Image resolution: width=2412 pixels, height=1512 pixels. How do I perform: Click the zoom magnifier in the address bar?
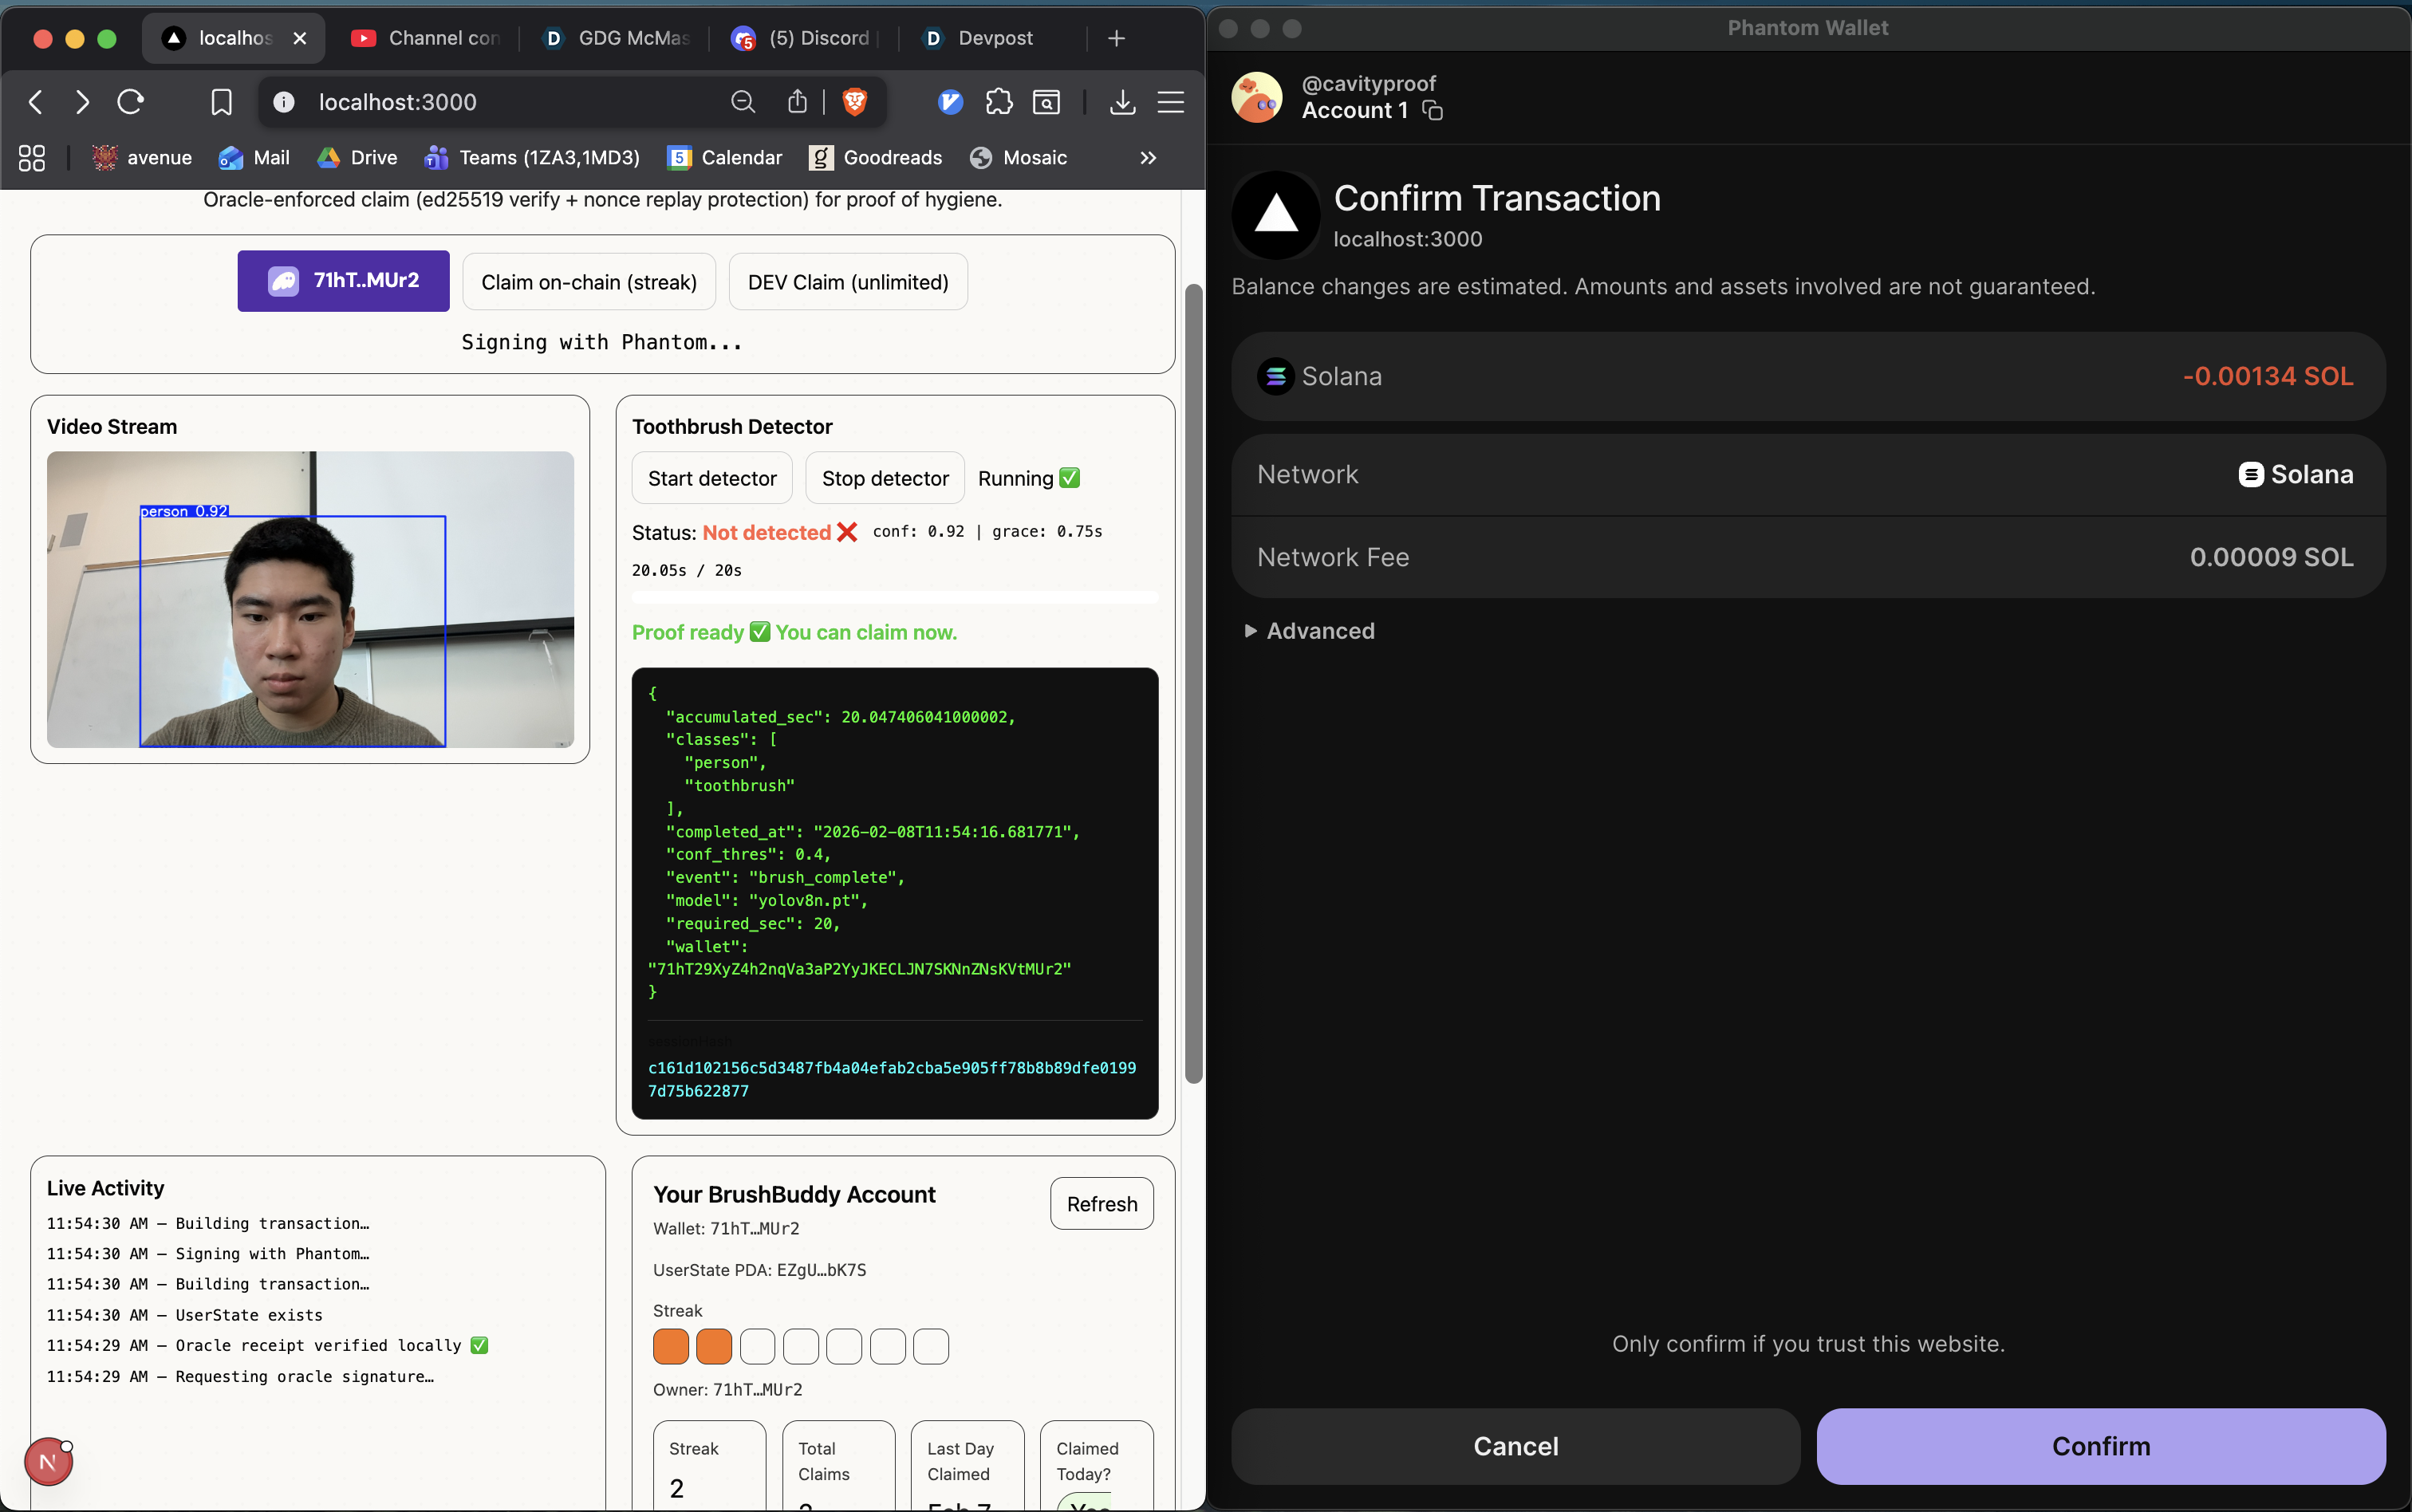pos(742,102)
